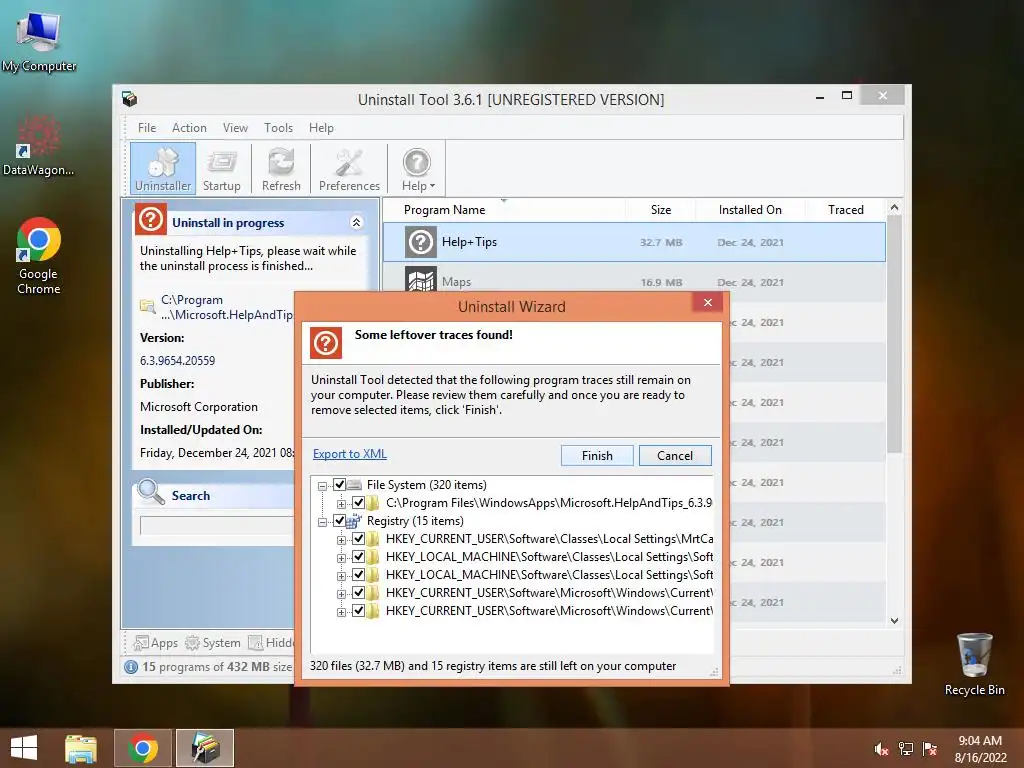Click Uninstall Tool taskbar icon
Screen dimensions: 1024x768
pyautogui.click(x=205, y=748)
